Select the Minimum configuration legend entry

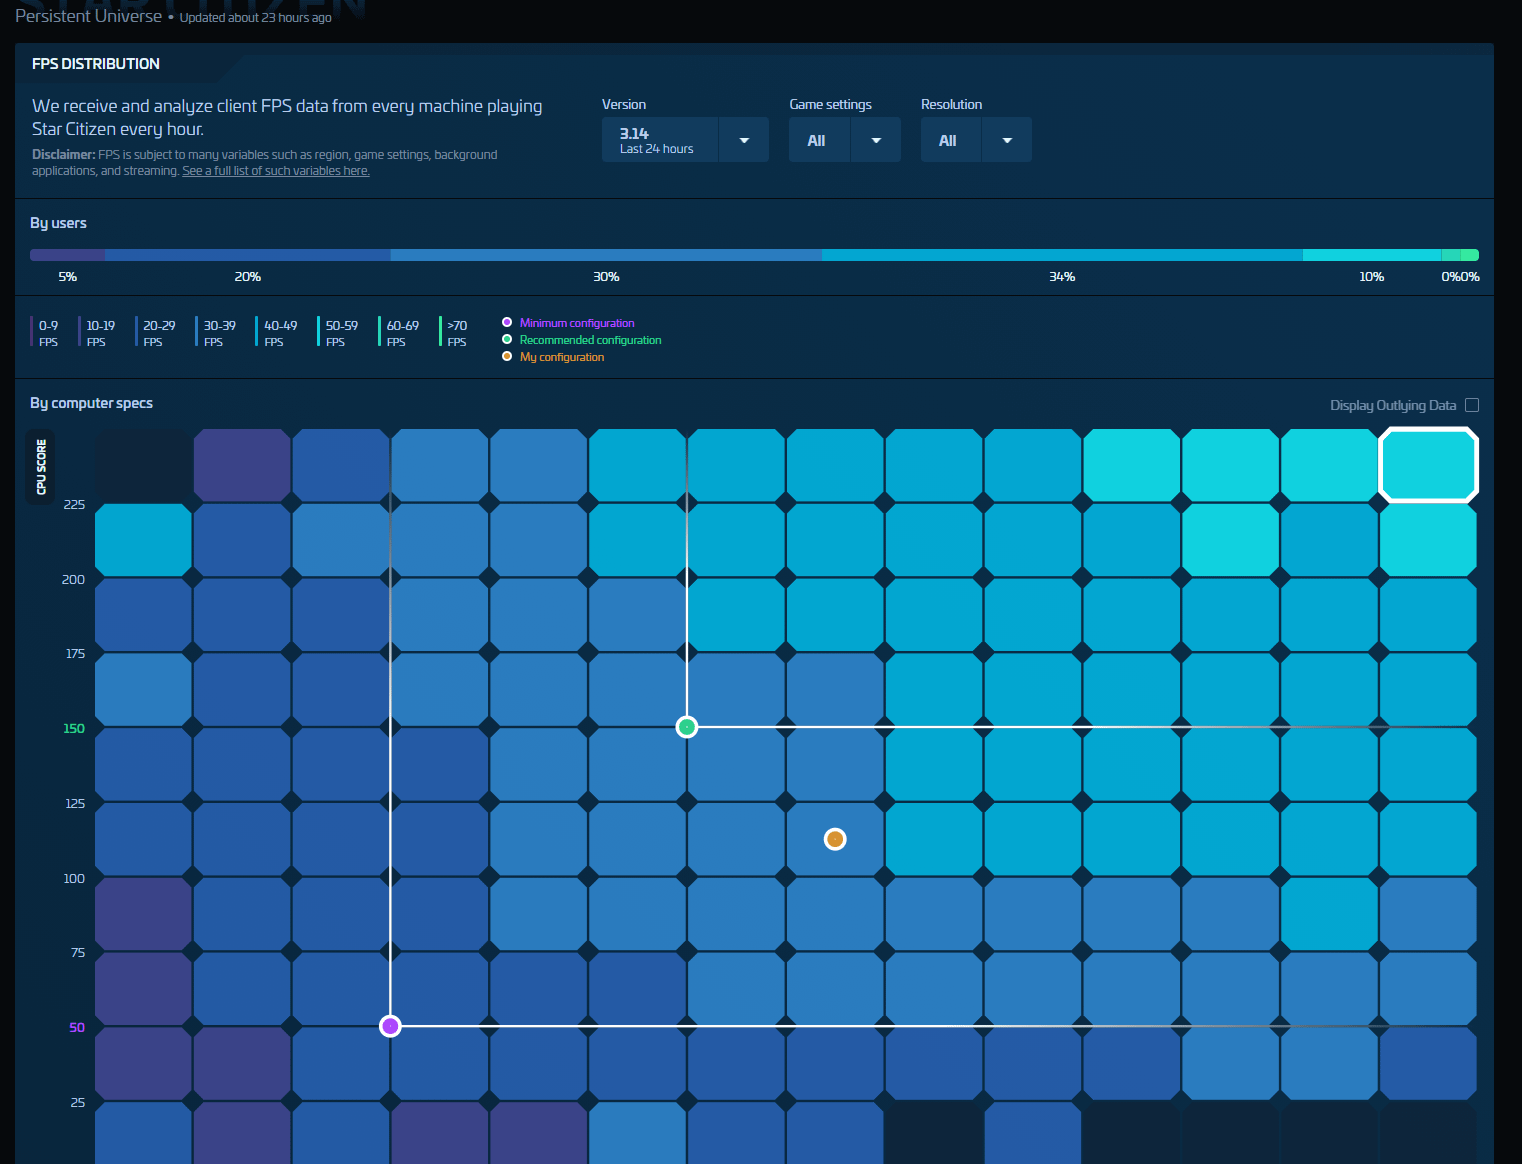click(568, 323)
